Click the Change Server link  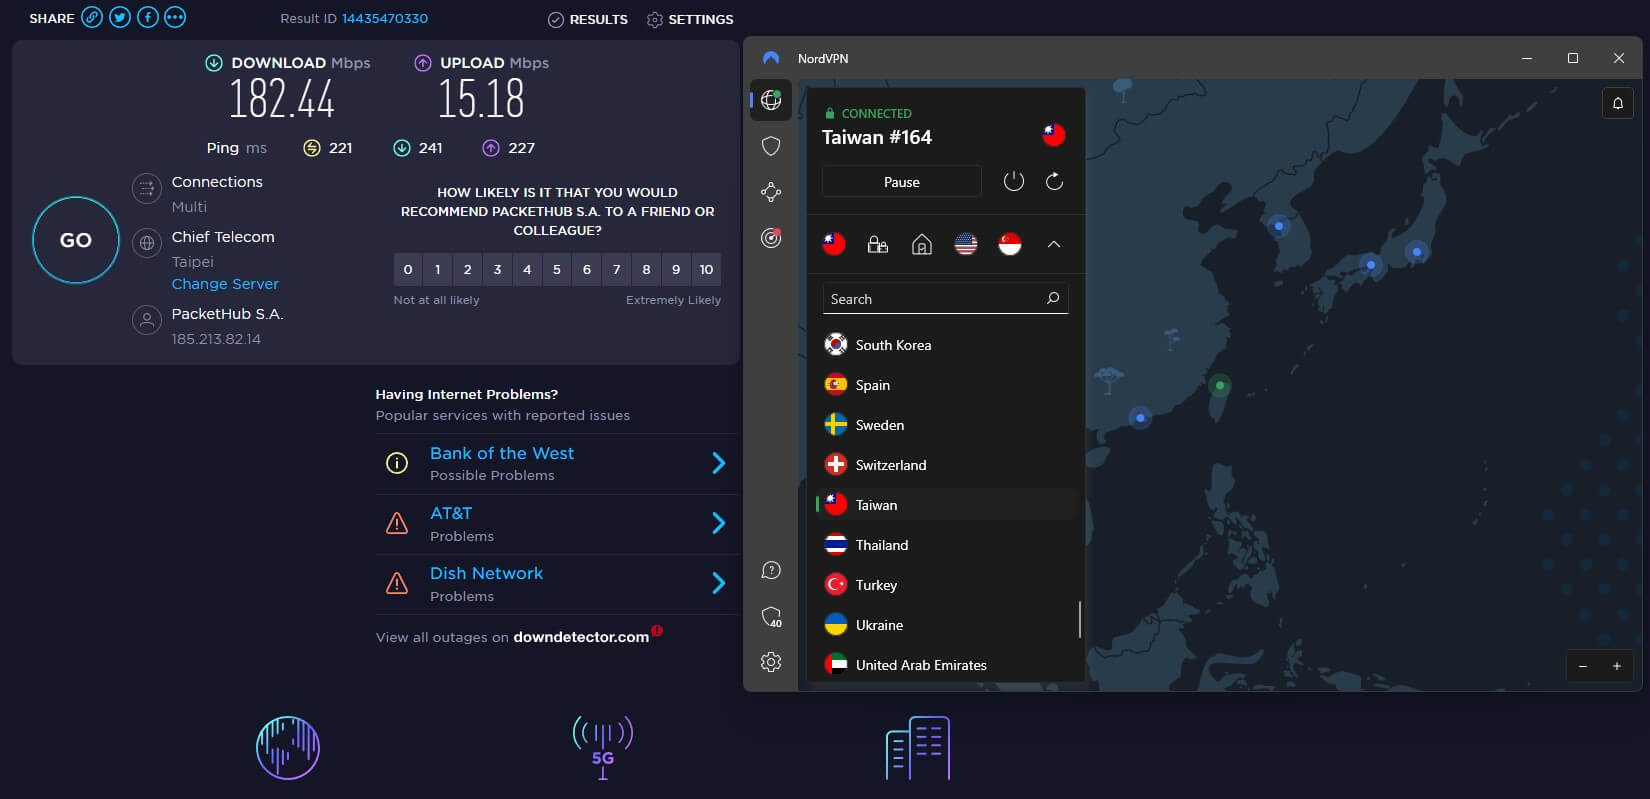(225, 284)
